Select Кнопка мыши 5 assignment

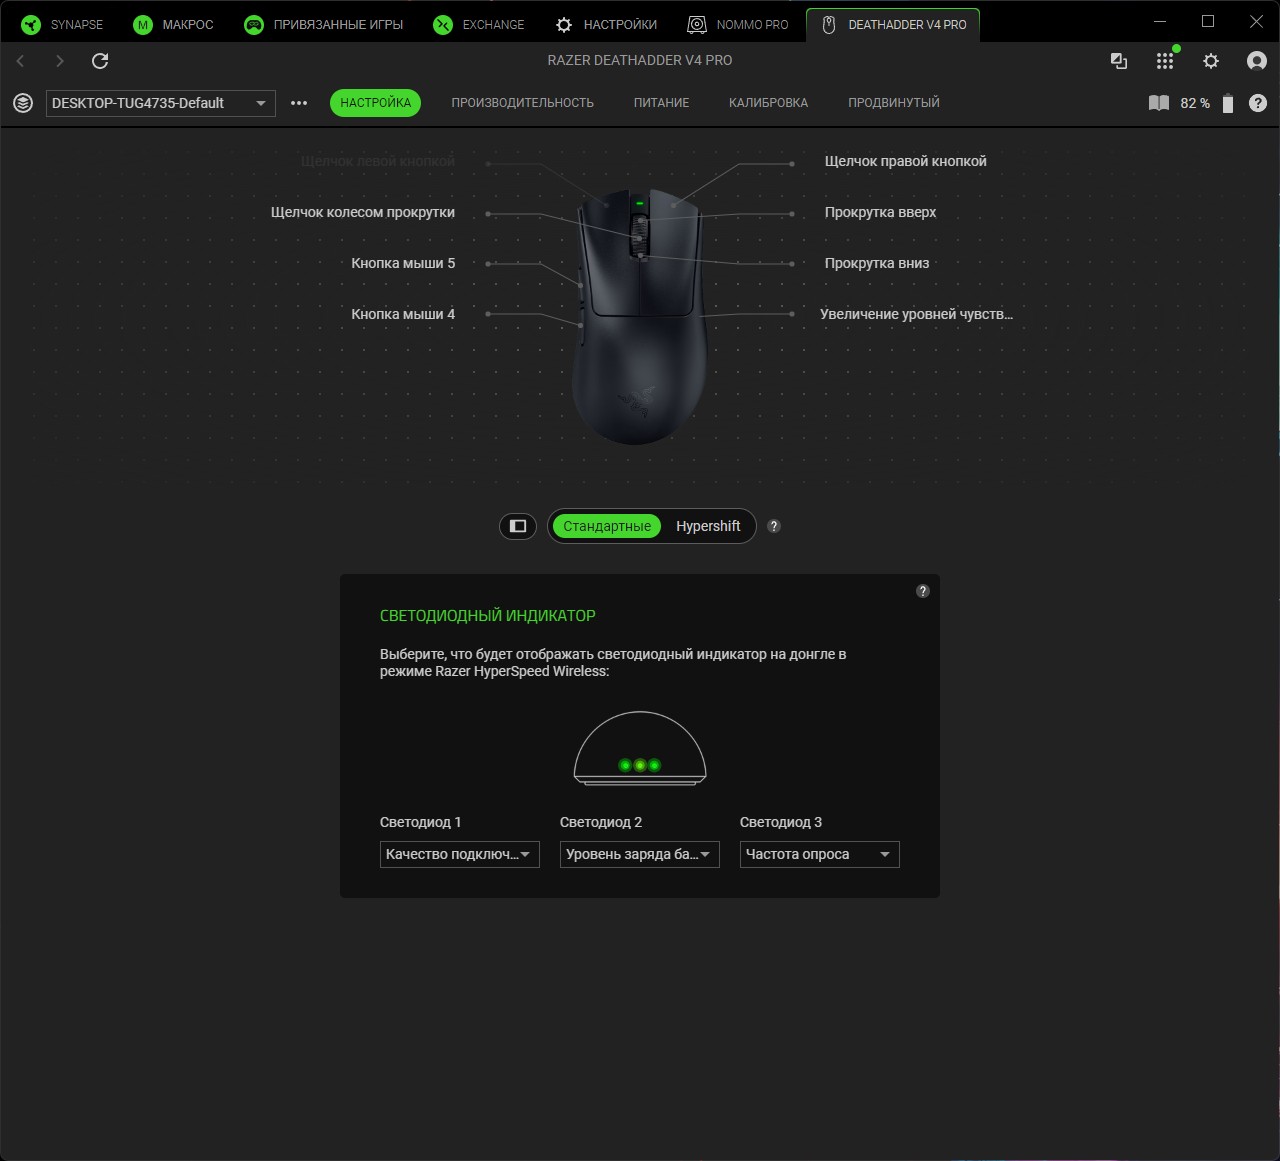[403, 263]
